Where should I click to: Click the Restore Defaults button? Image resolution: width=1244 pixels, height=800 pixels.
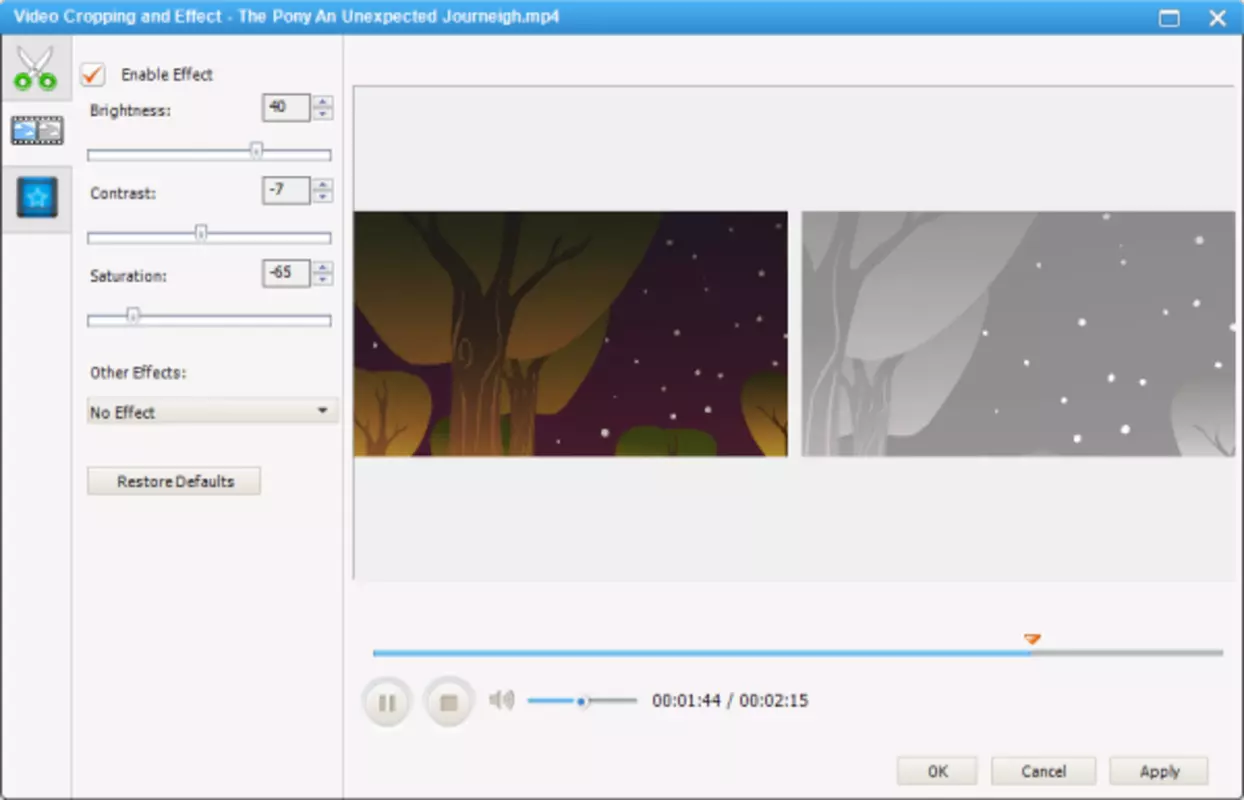(174, 481)
